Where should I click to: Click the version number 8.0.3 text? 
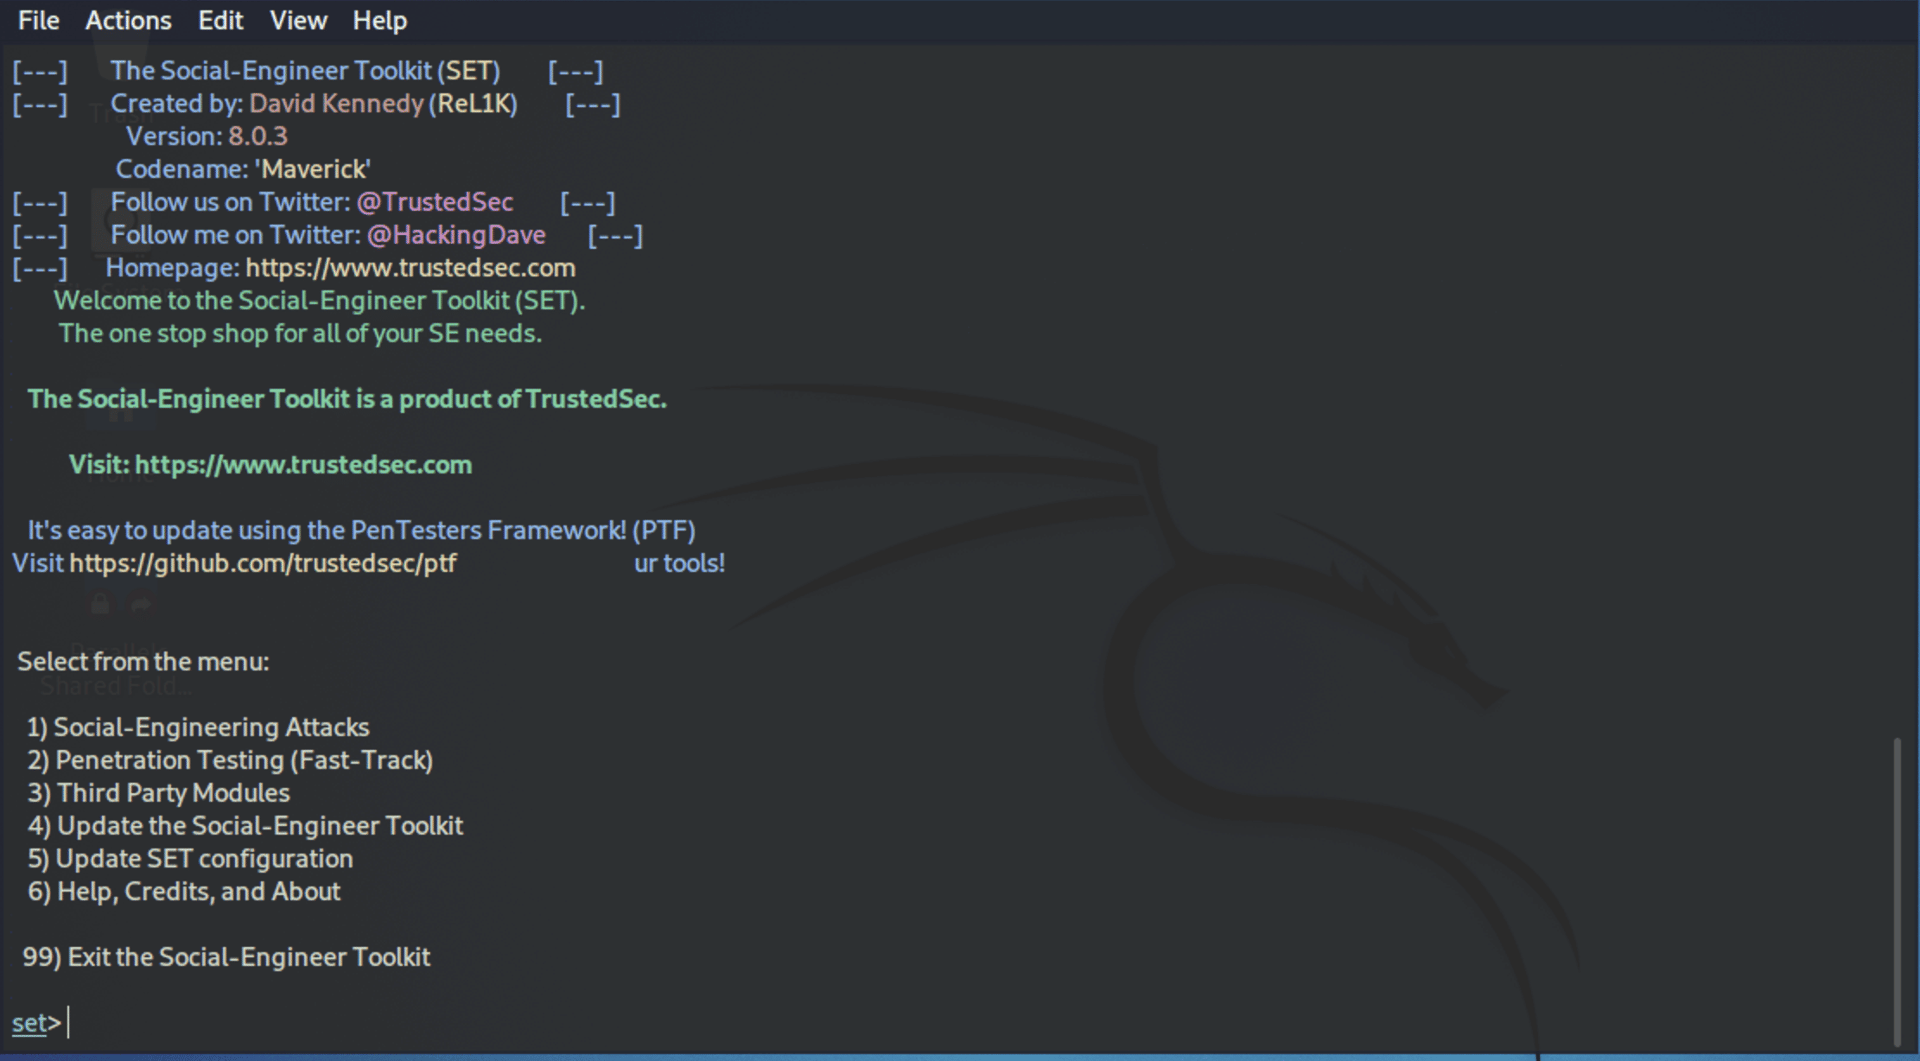tap(257, 136)
